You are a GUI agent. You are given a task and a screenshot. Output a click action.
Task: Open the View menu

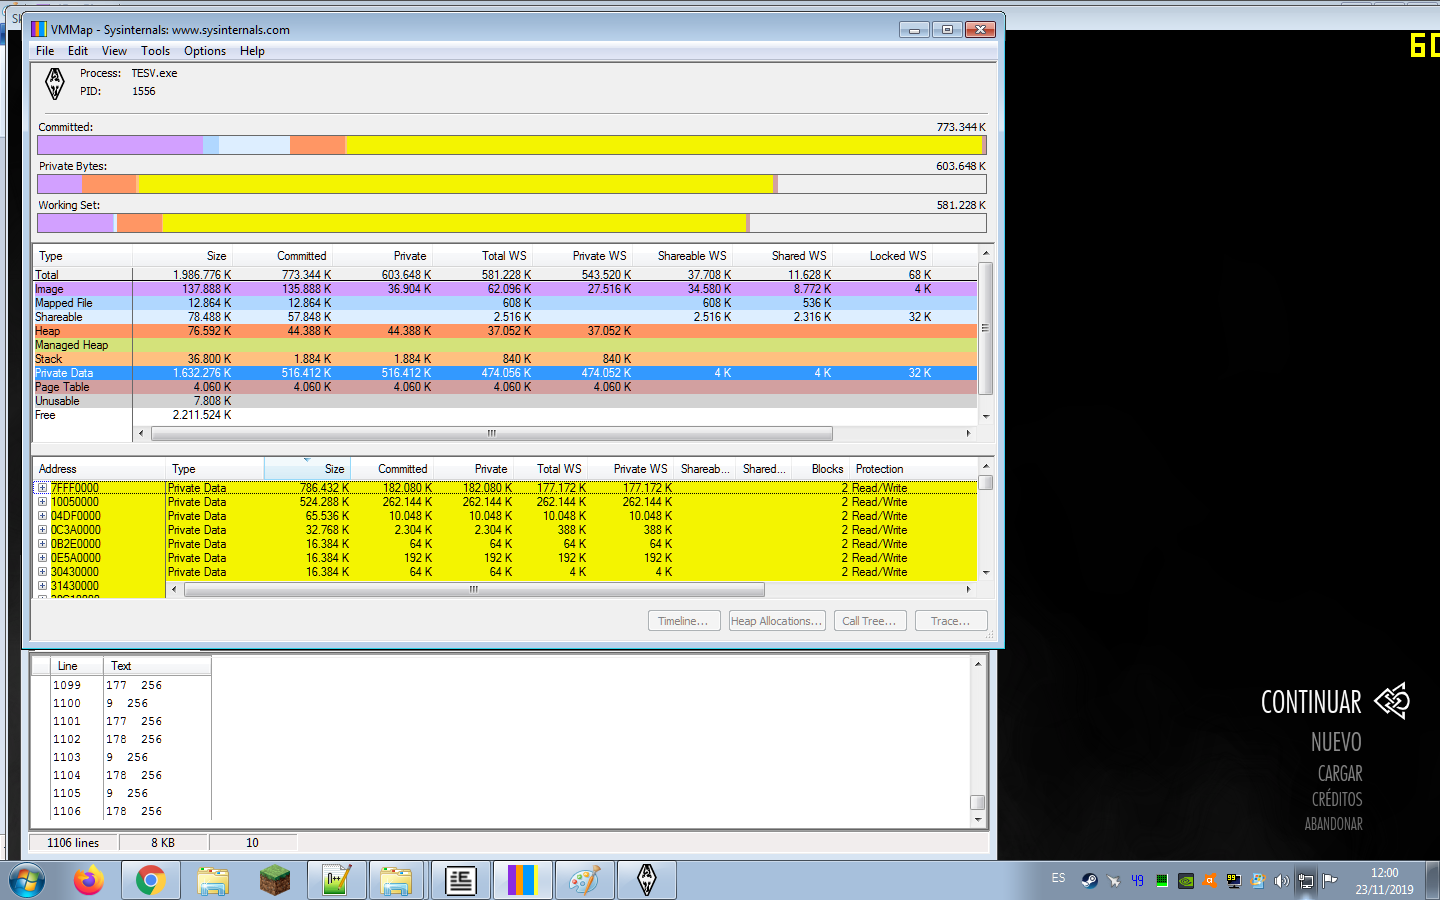tap(114, 51)
